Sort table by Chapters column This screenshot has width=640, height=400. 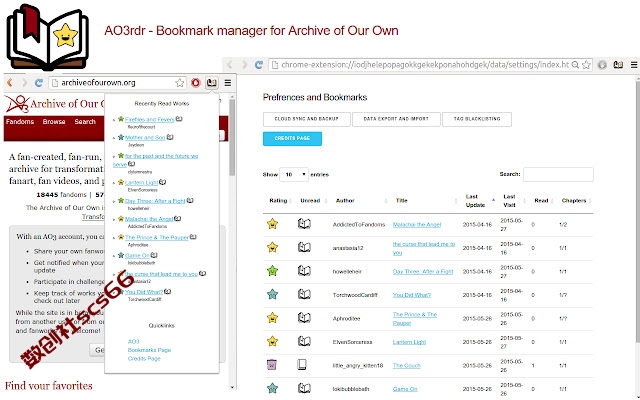(x=576, y=200)
